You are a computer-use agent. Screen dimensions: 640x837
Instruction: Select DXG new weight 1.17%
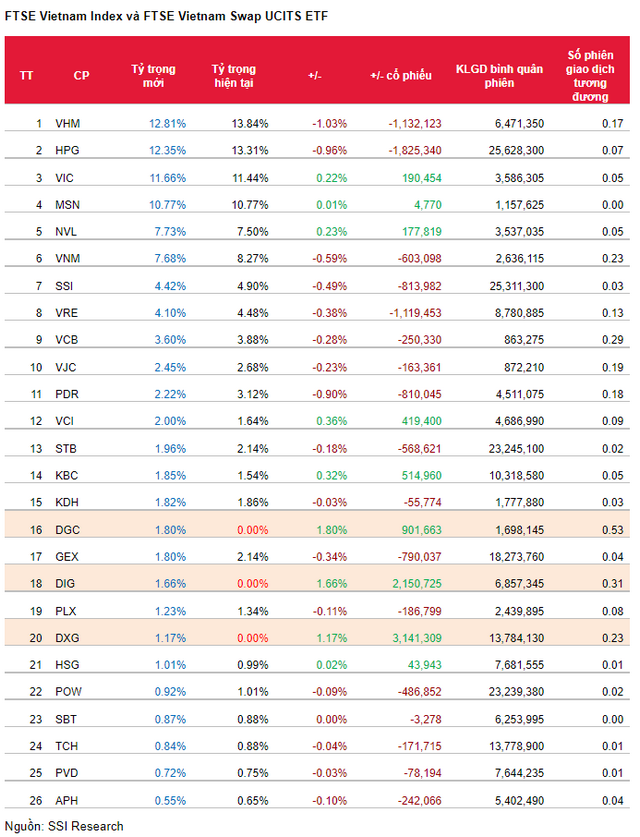[170, 638]
